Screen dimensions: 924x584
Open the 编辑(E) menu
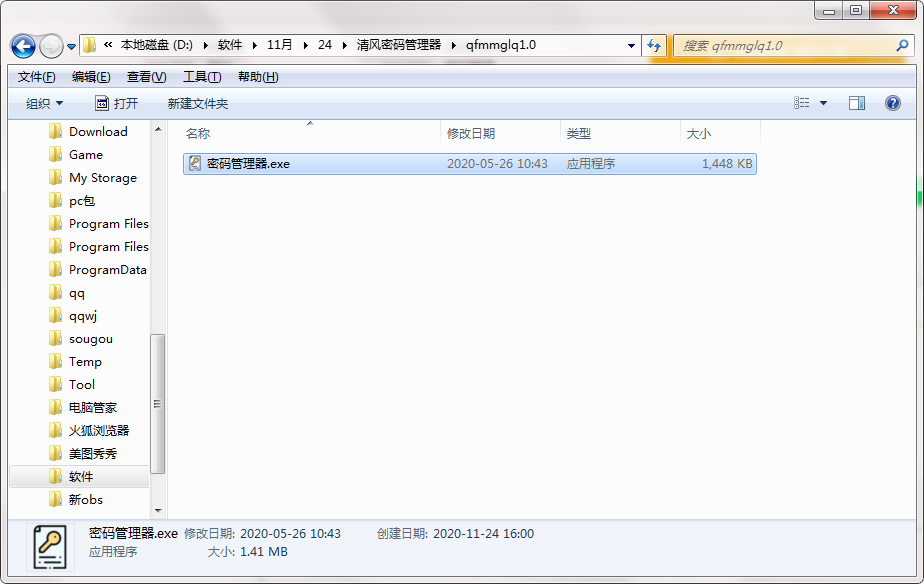click(x=91, y=77)
